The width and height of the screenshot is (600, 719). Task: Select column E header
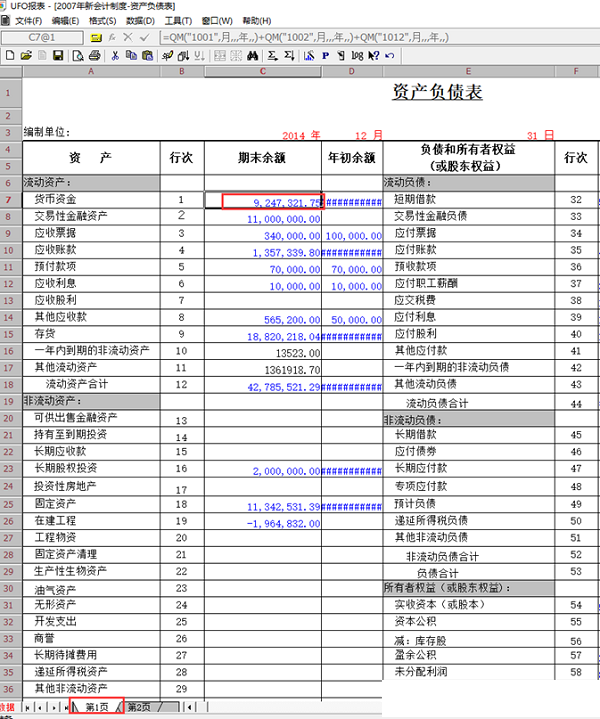(x=468, y=71)
